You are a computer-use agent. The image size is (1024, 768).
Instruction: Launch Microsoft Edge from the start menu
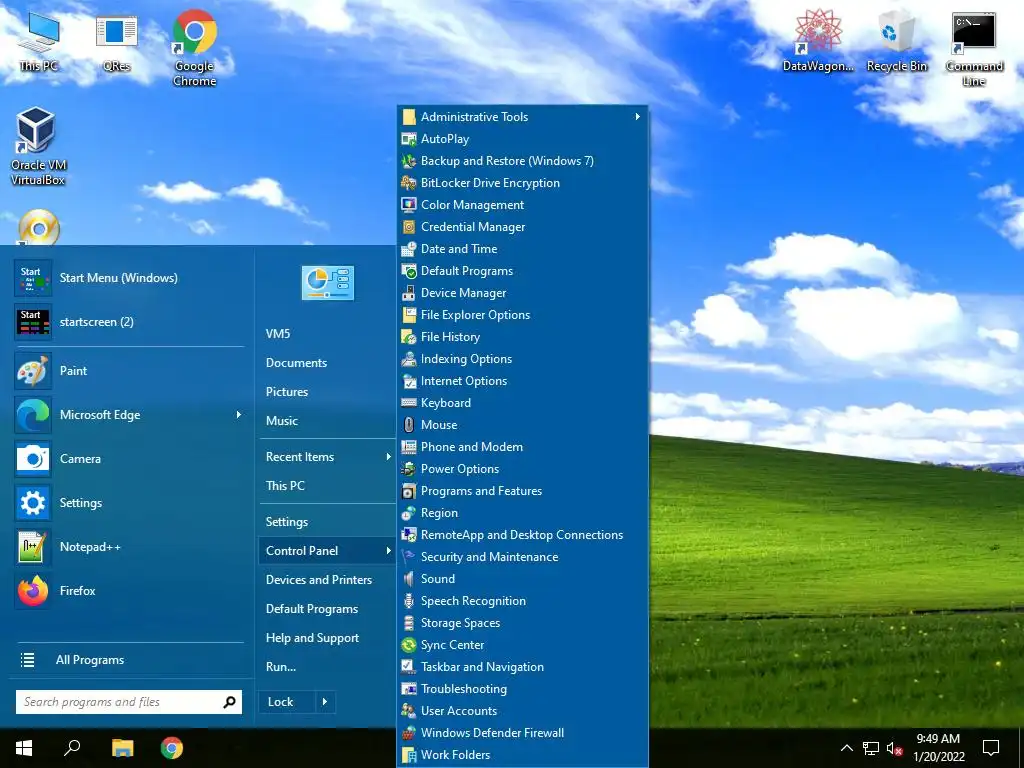129,415
